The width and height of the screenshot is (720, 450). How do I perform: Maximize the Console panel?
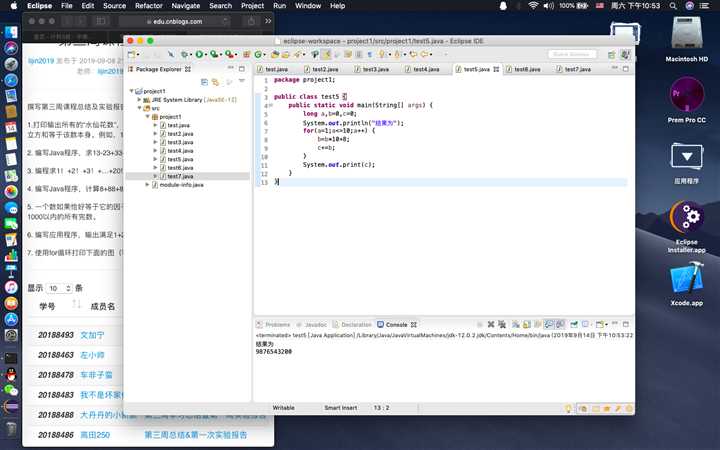[625, 324]
